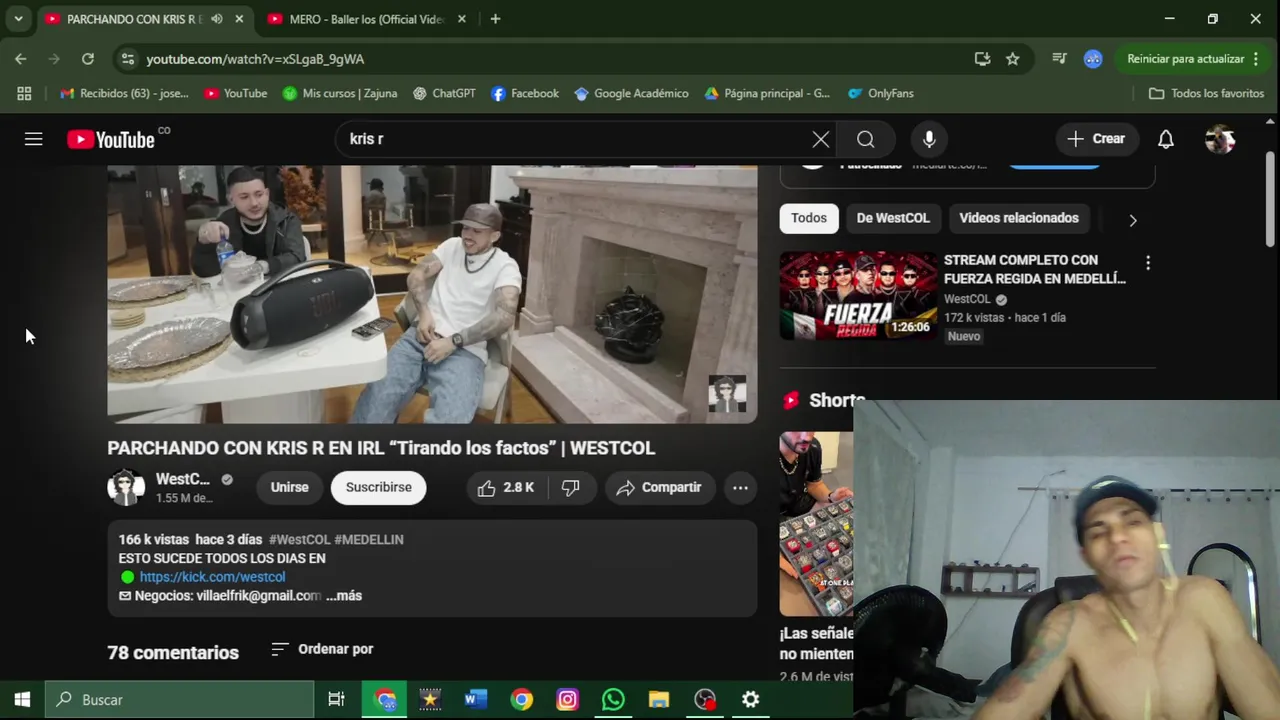Open the Google Académico bookmark
The image size is (1280, 720).
pos(631,93)
